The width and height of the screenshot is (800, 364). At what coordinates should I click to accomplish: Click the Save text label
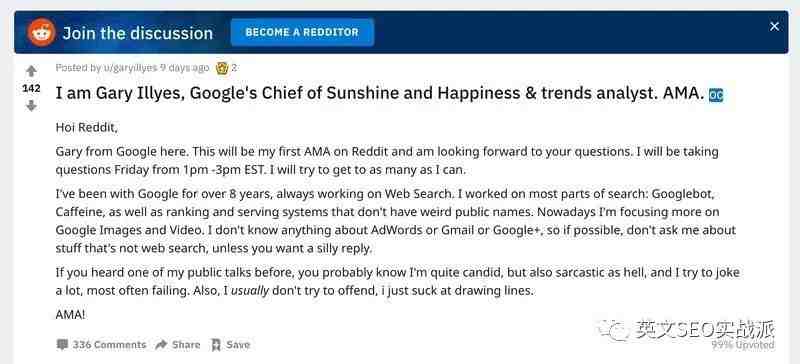click(x=238, y=345)
